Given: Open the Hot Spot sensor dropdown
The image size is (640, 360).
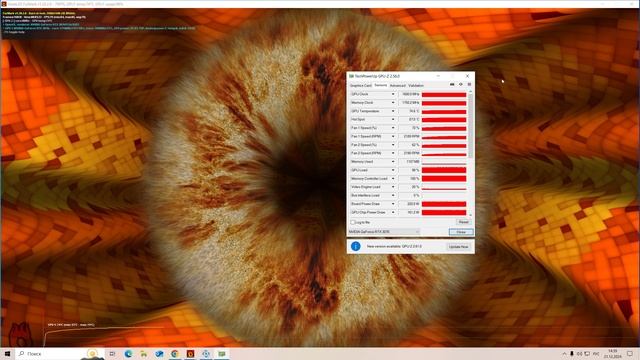Looking at the screenshot, I should click(393, 119).
